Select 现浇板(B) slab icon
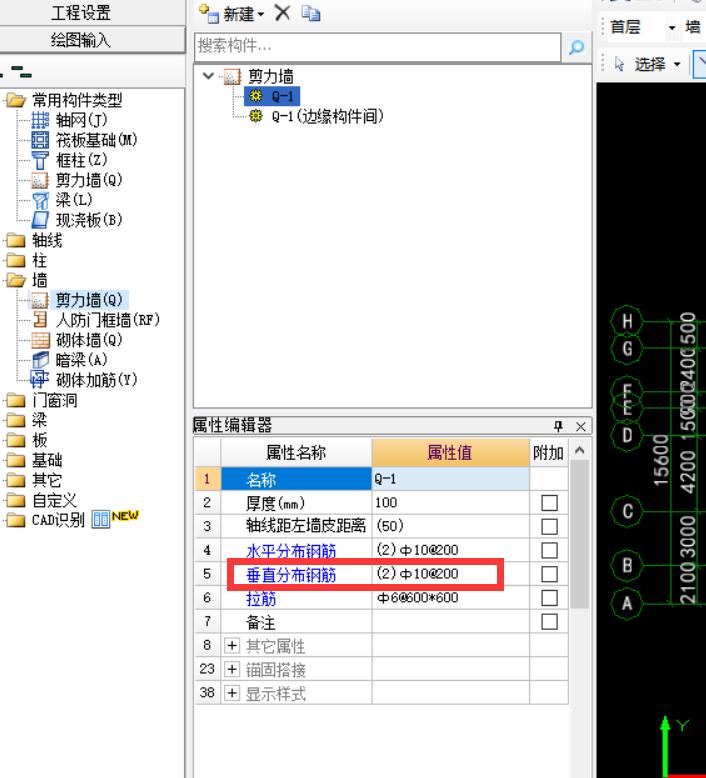Screen dimensions: 706x778 click(40, 220)
